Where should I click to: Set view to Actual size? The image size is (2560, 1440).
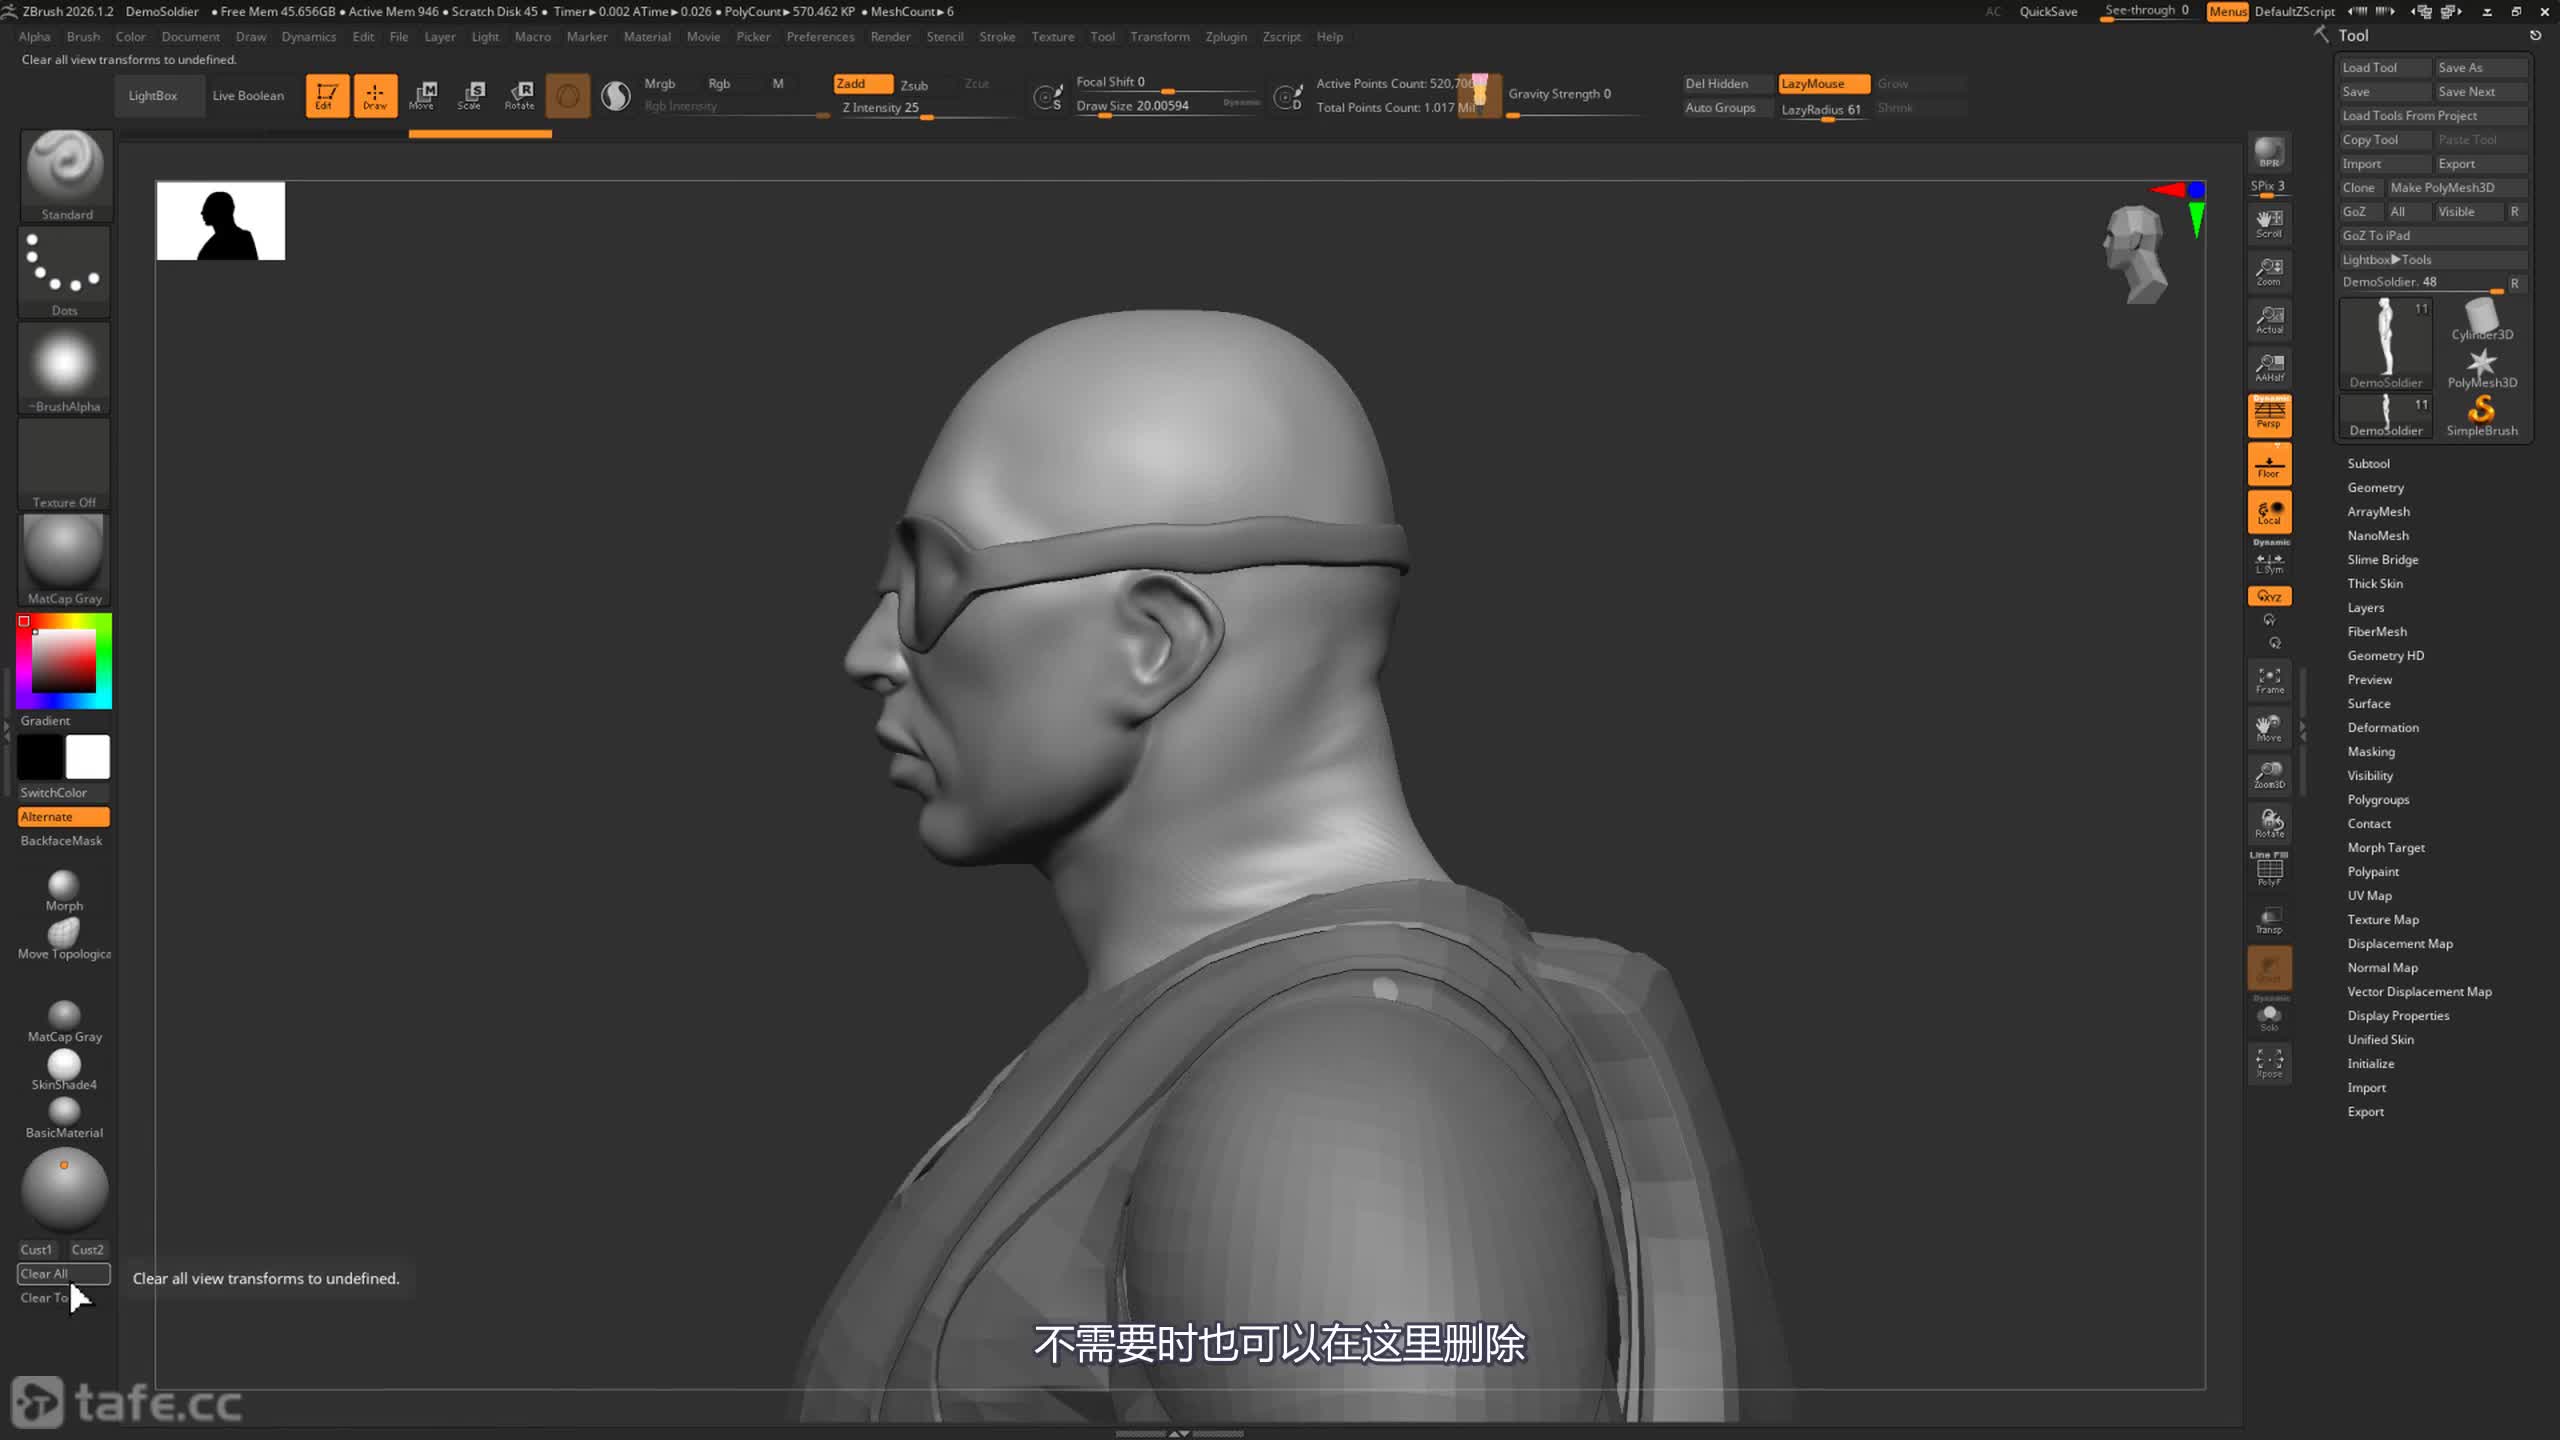2269,319
